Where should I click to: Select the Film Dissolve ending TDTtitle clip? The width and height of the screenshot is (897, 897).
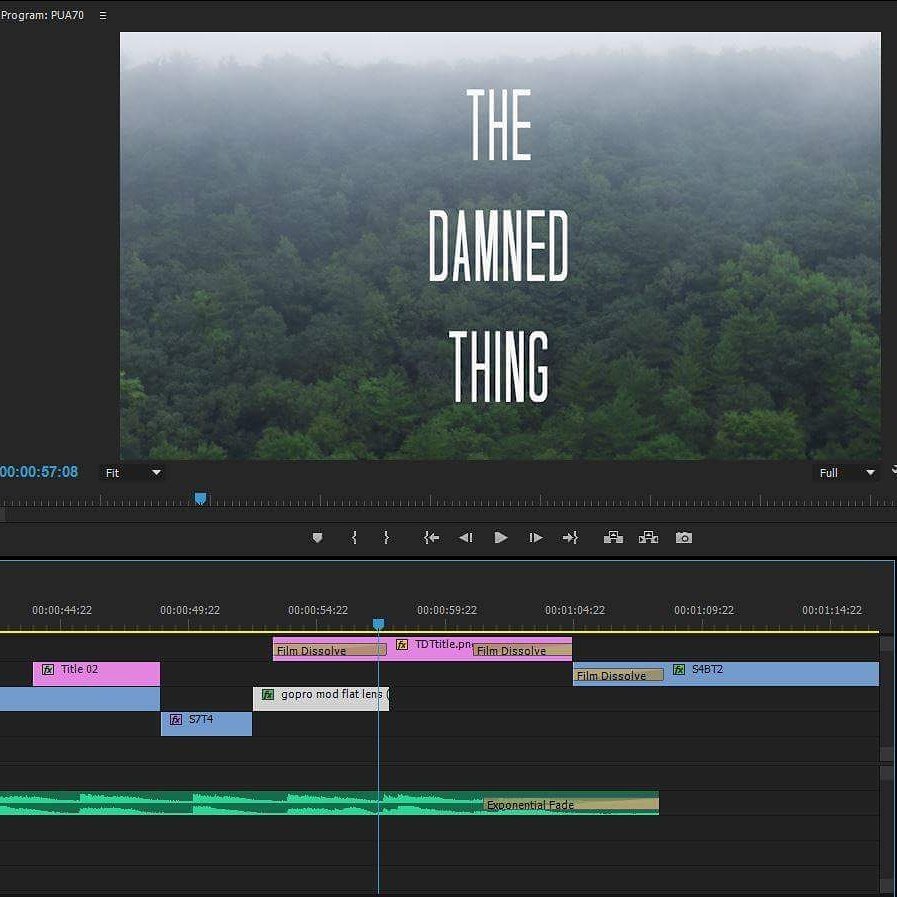tap(522, 650)
